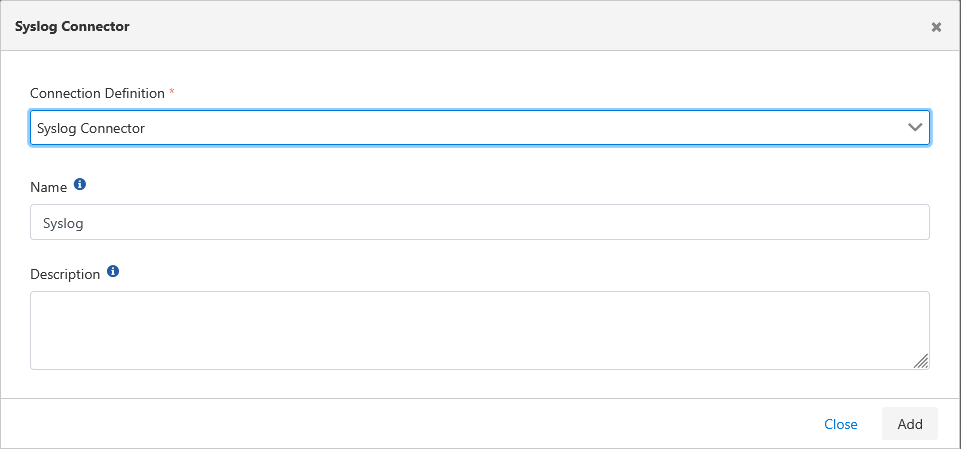Click the info icon beside Name
This screenshot has width=961, height=449.
[x=80, y=185]
